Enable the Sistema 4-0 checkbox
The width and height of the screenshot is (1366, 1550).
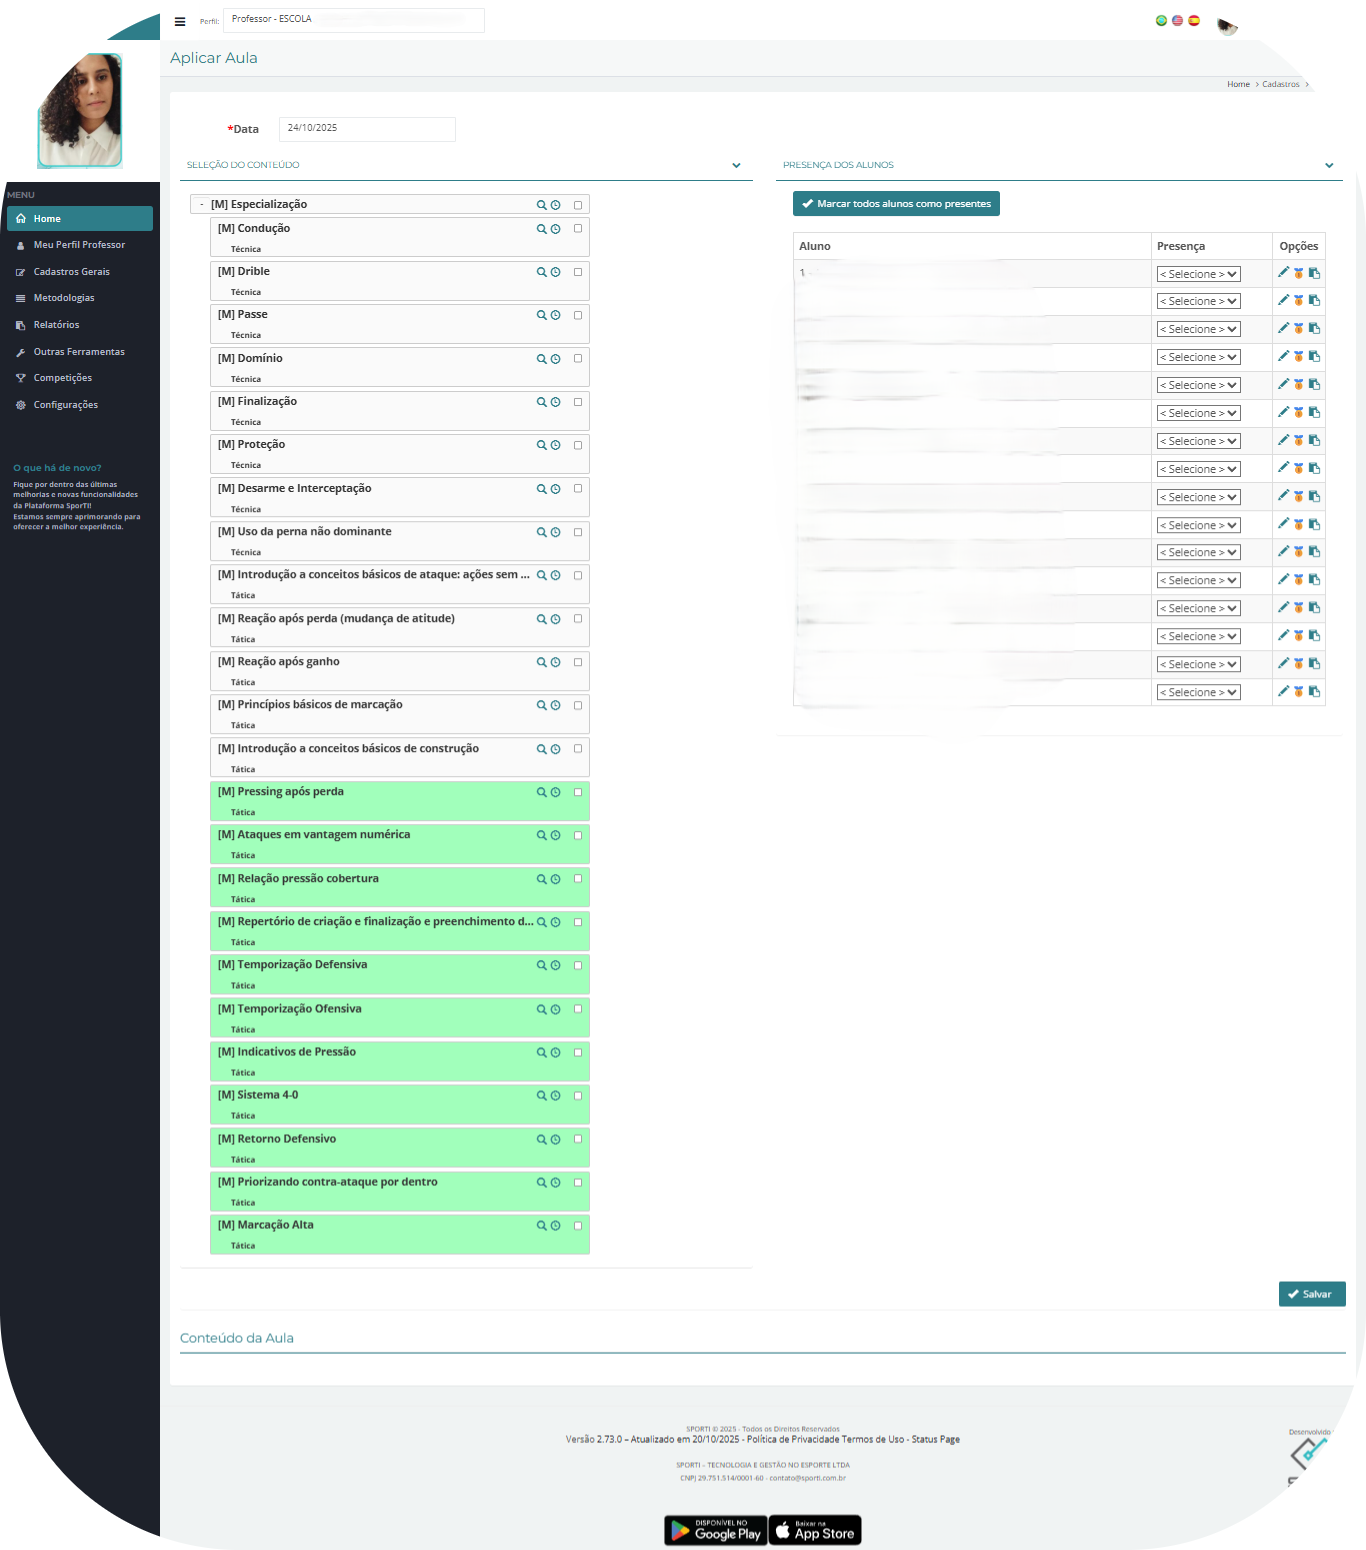tap(578, 1096)
